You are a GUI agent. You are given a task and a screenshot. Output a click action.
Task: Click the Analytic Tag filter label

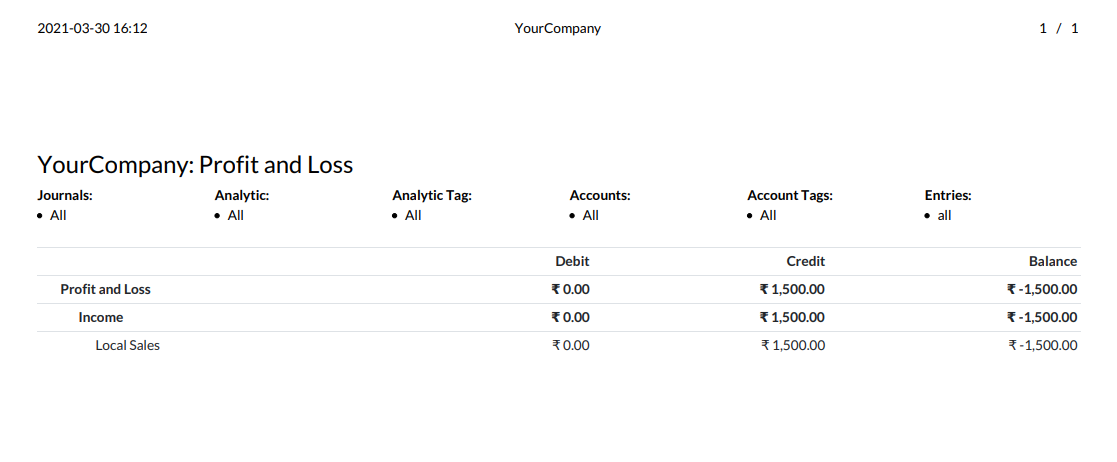click(432, 195)
